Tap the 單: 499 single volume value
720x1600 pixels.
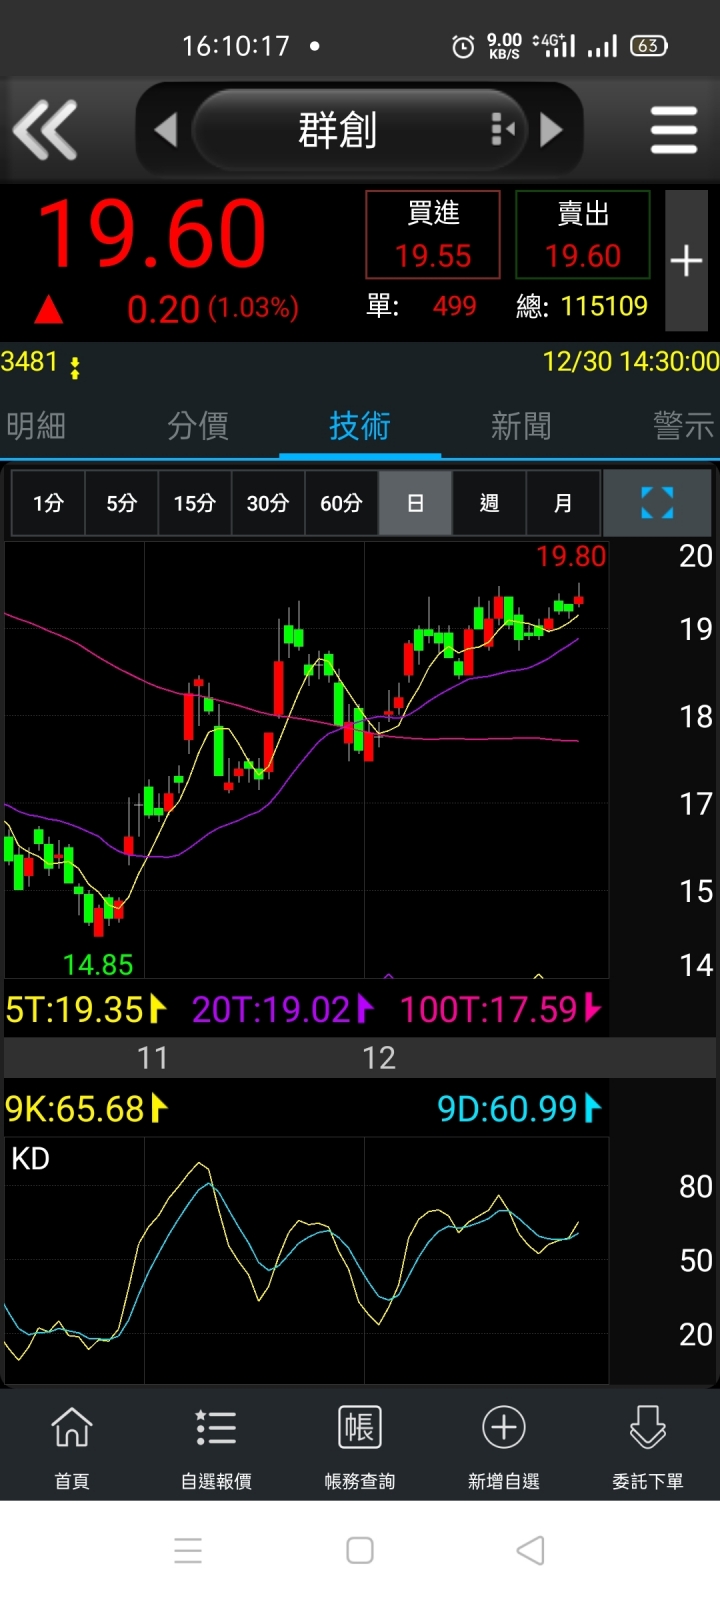click(422, 306)
